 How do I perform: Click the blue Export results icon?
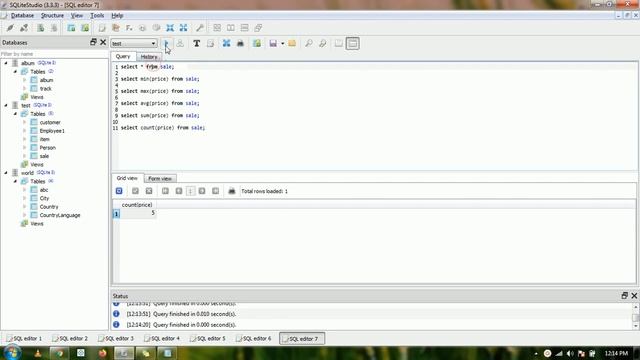226,43
